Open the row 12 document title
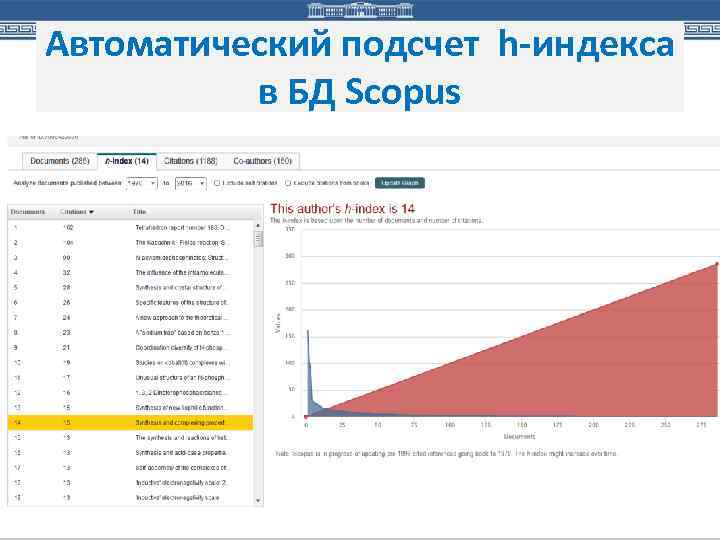Image resolution: width=720 pixels, height=540 pixels. tap(180, 393)
